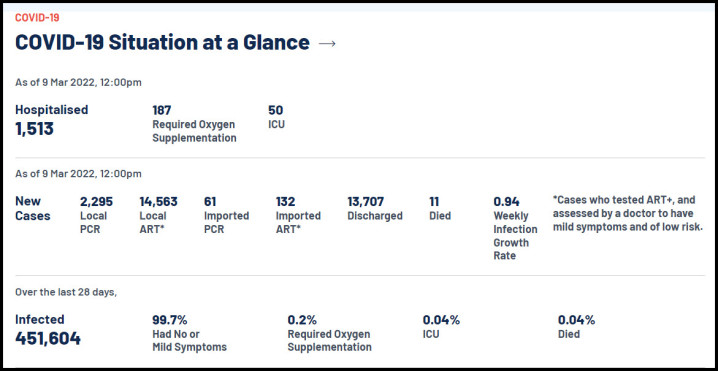Select the 13,707 Discharged statistic
Image resolution: width=718 pixels, height=371 pixels.
pyautogui.click(x=375, y=208)
